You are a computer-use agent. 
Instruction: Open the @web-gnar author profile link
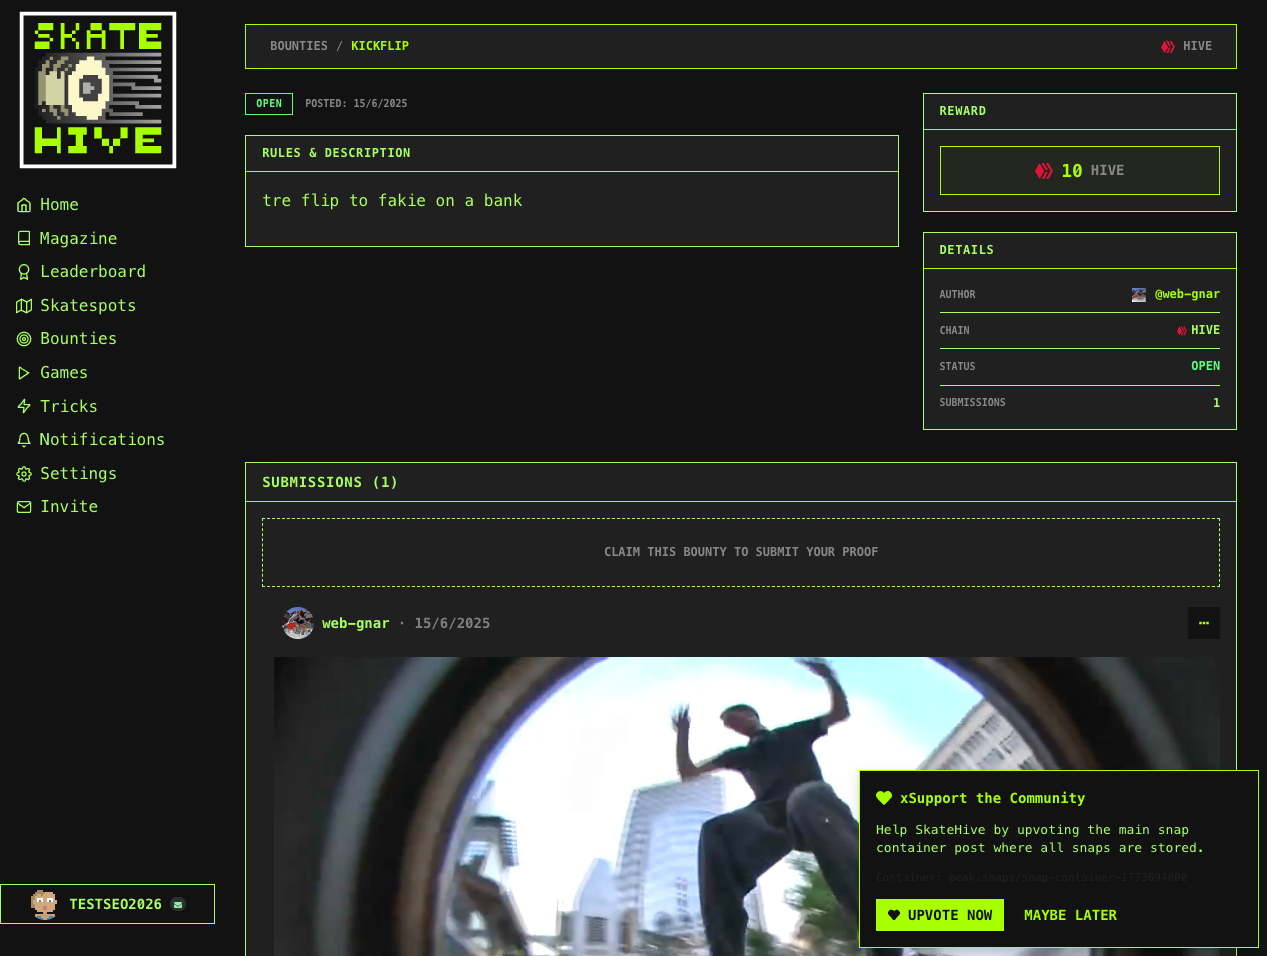(x=1186, y=294)
